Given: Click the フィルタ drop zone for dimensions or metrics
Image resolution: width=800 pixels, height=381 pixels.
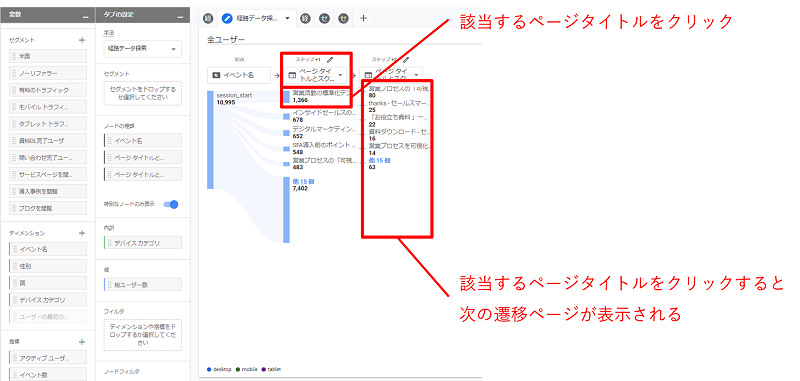Looking at the screenshot, I should coord(143,335).
